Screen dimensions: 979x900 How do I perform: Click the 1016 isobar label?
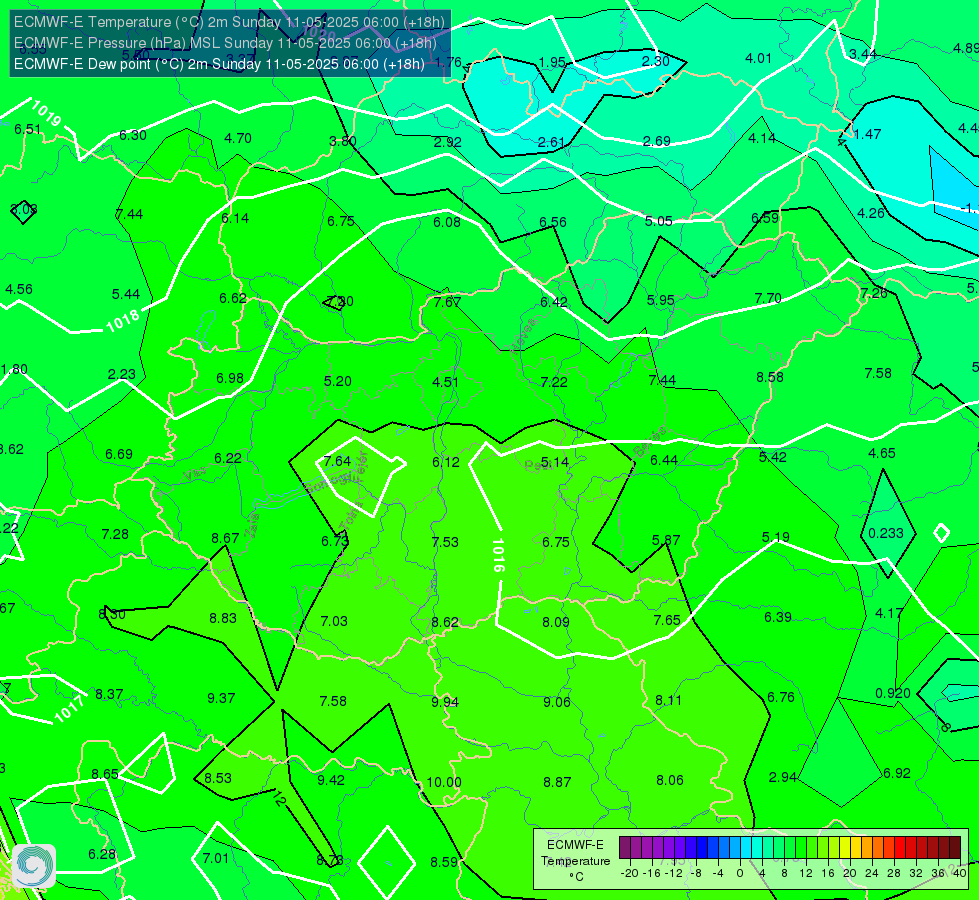pos(498,555)
